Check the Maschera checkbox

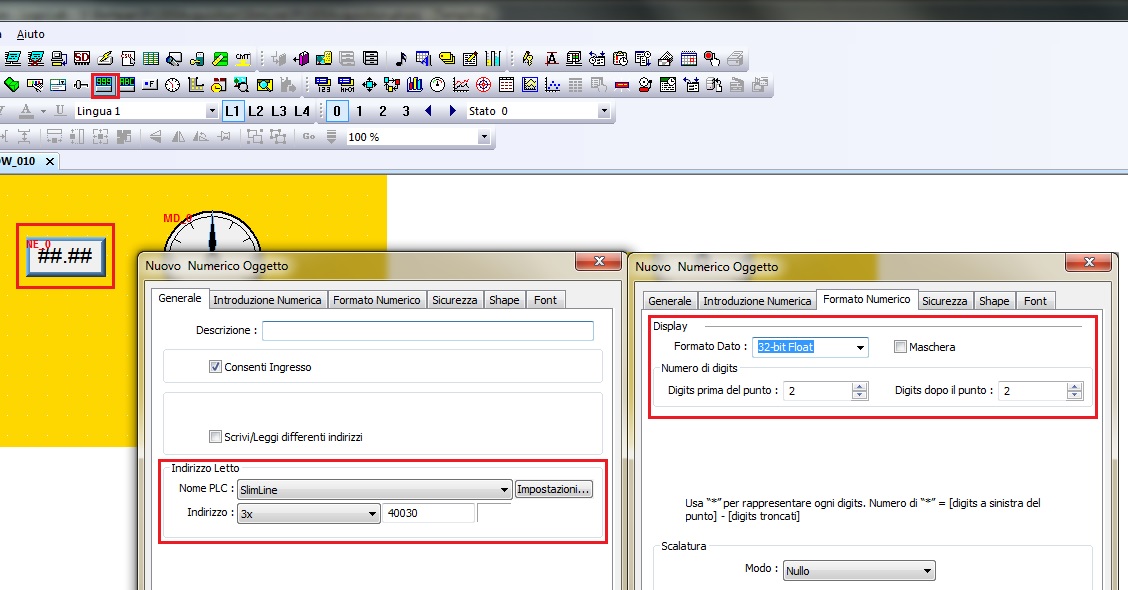(900, 347)
